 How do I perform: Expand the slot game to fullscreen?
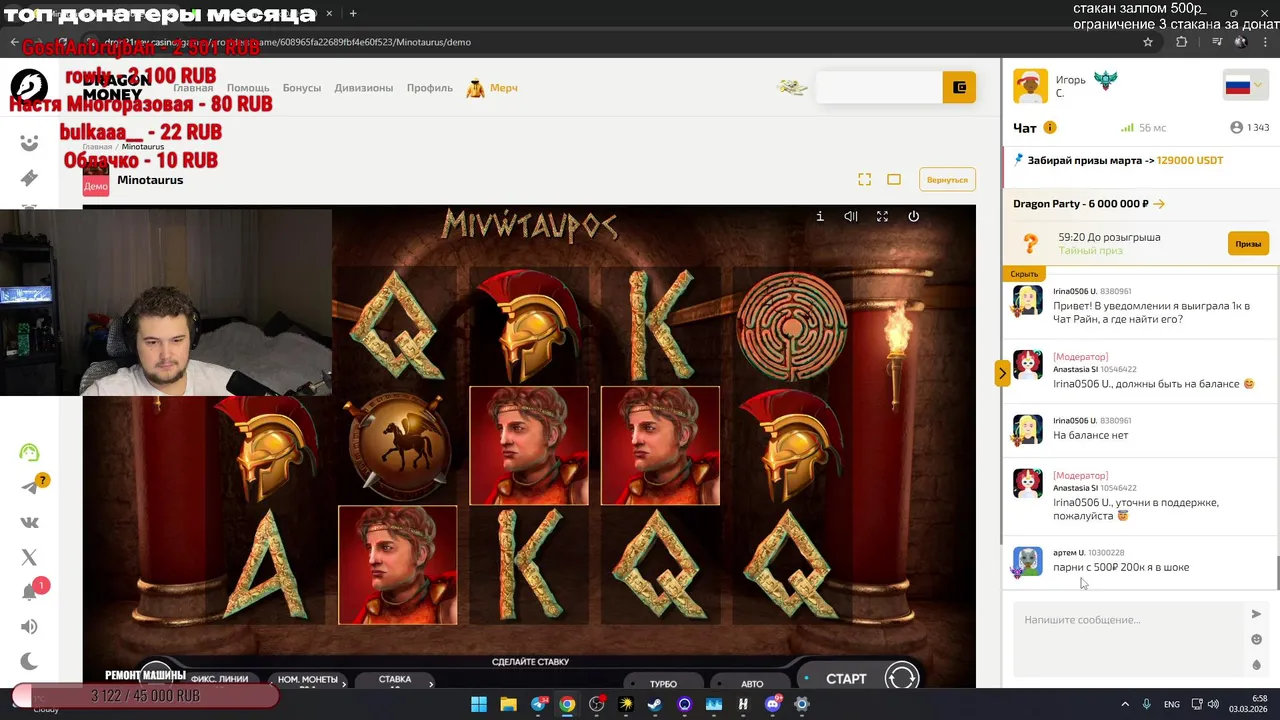tap(882, 216)
